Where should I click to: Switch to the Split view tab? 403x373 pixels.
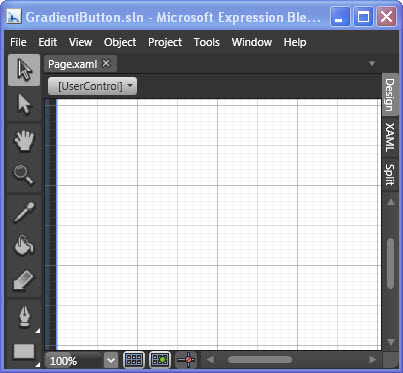point(390,174)
